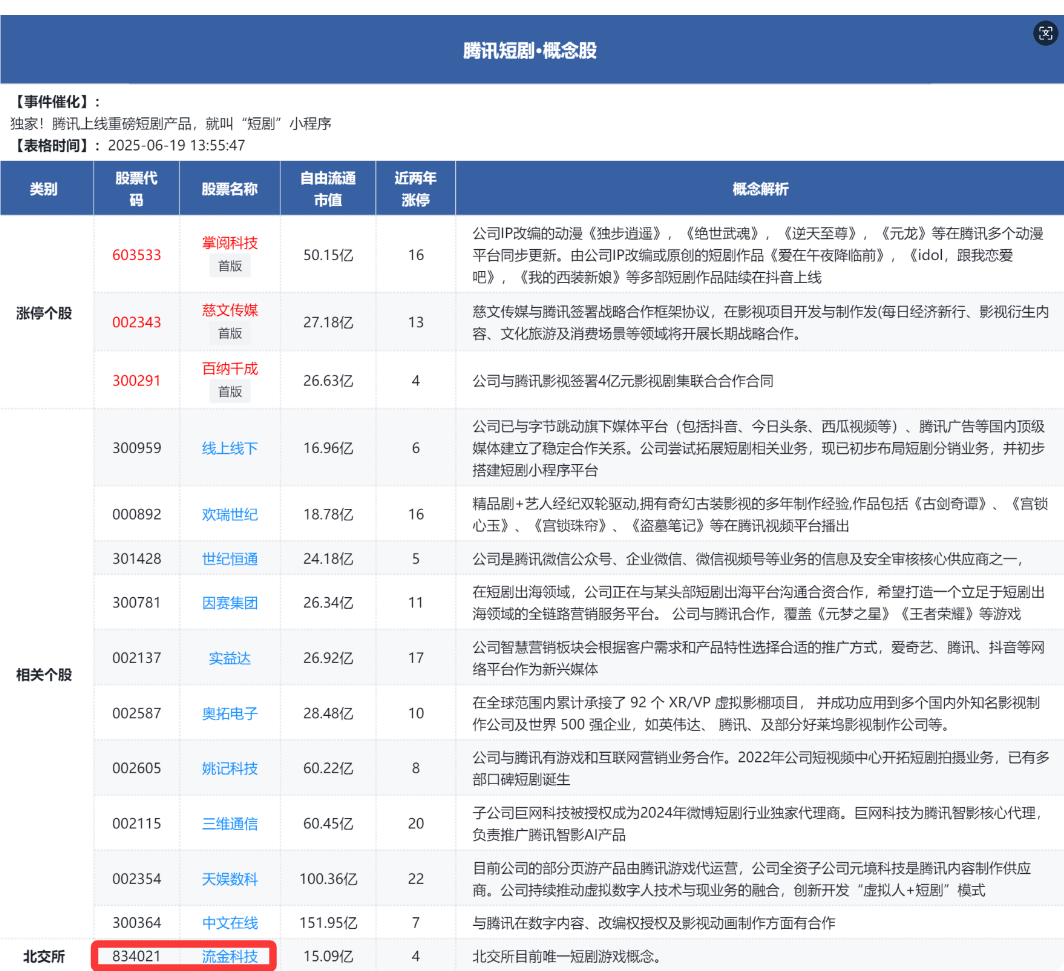This screenshot has height=971, width=1064.
Task: Click the table timestamp 2025-06-19 13:55:47
Action: 176,145
